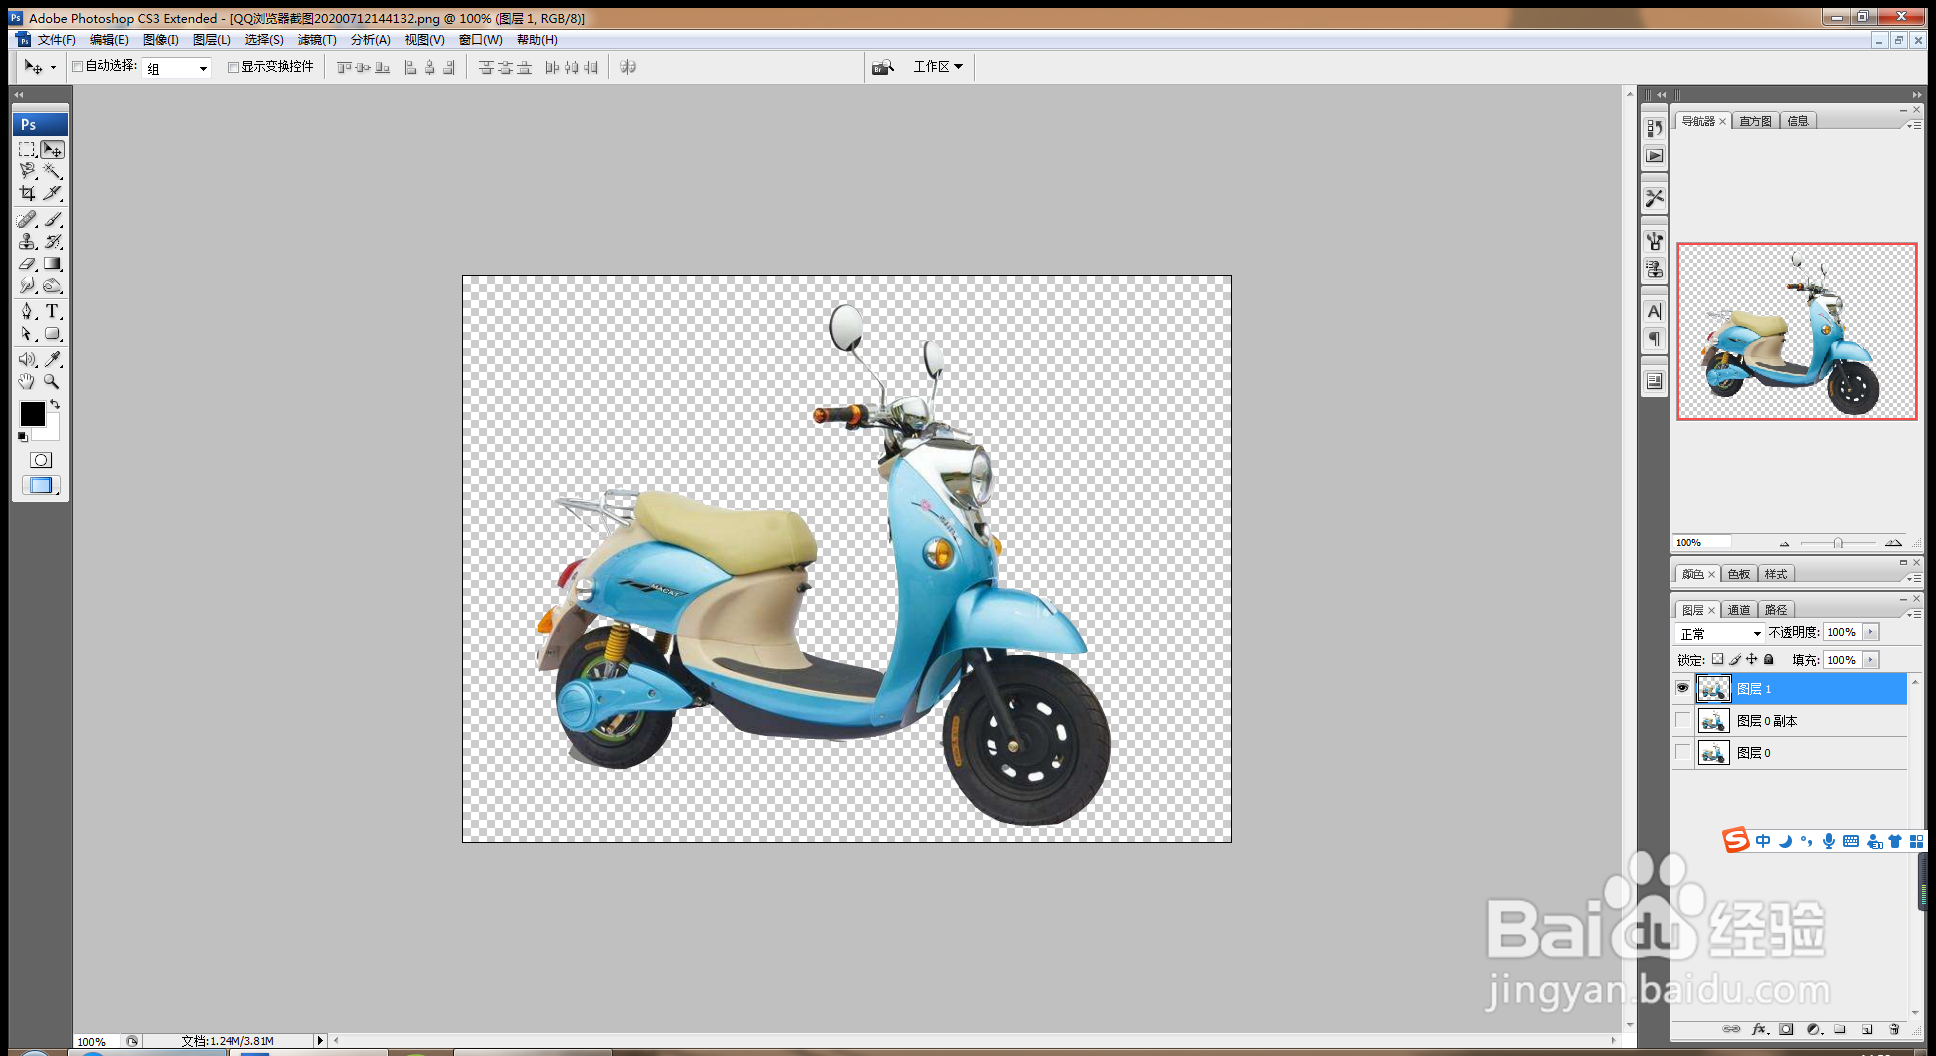Select the Eraser tool
Image resolution: width=1936 pixels, height=1056 pixels.
(x=27, y=264)
